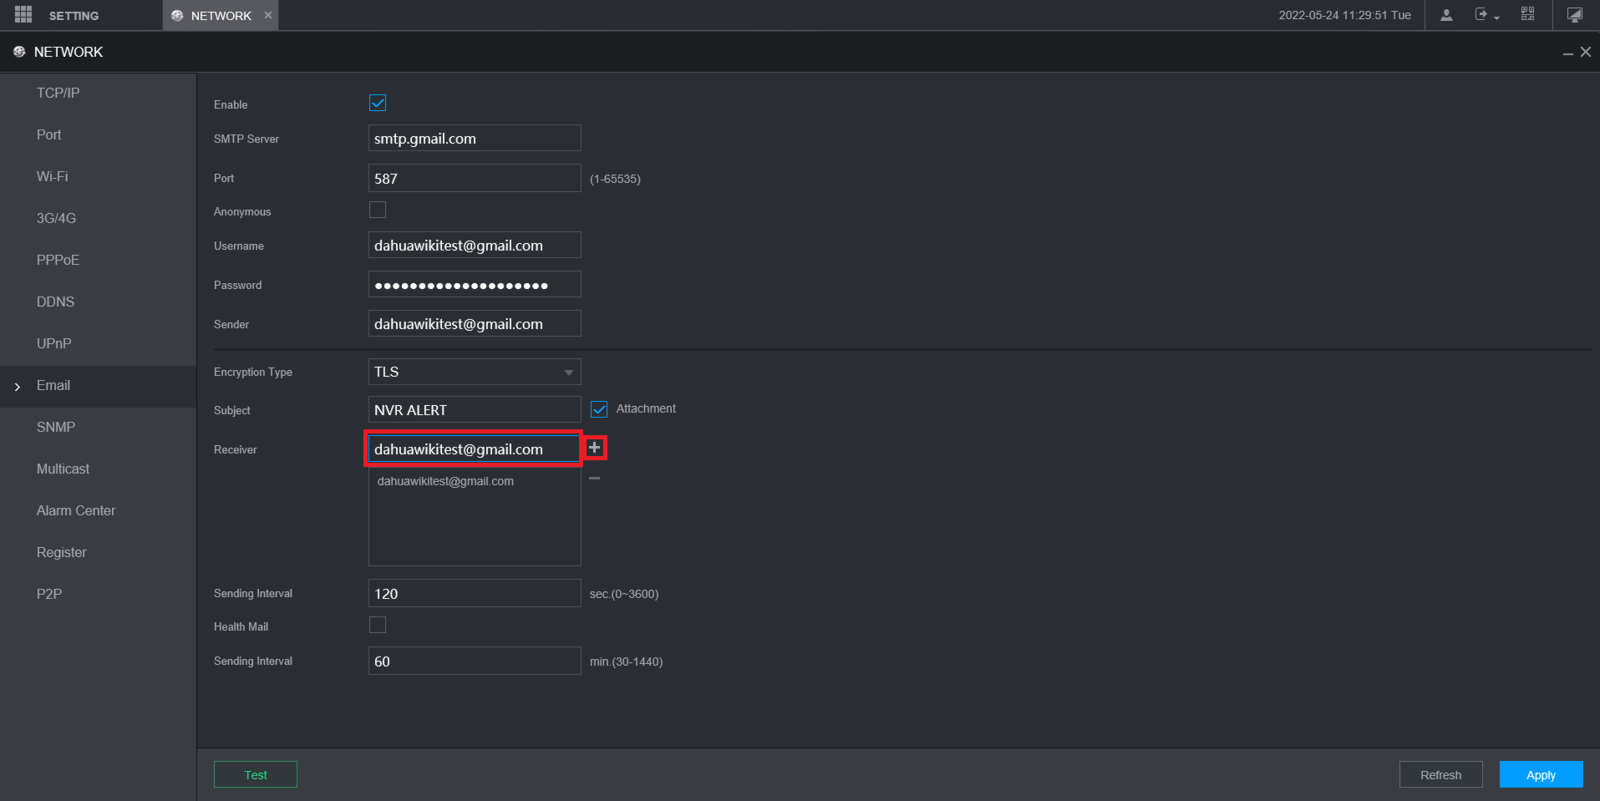Click the live view monitor icon

coord(1575,15)
